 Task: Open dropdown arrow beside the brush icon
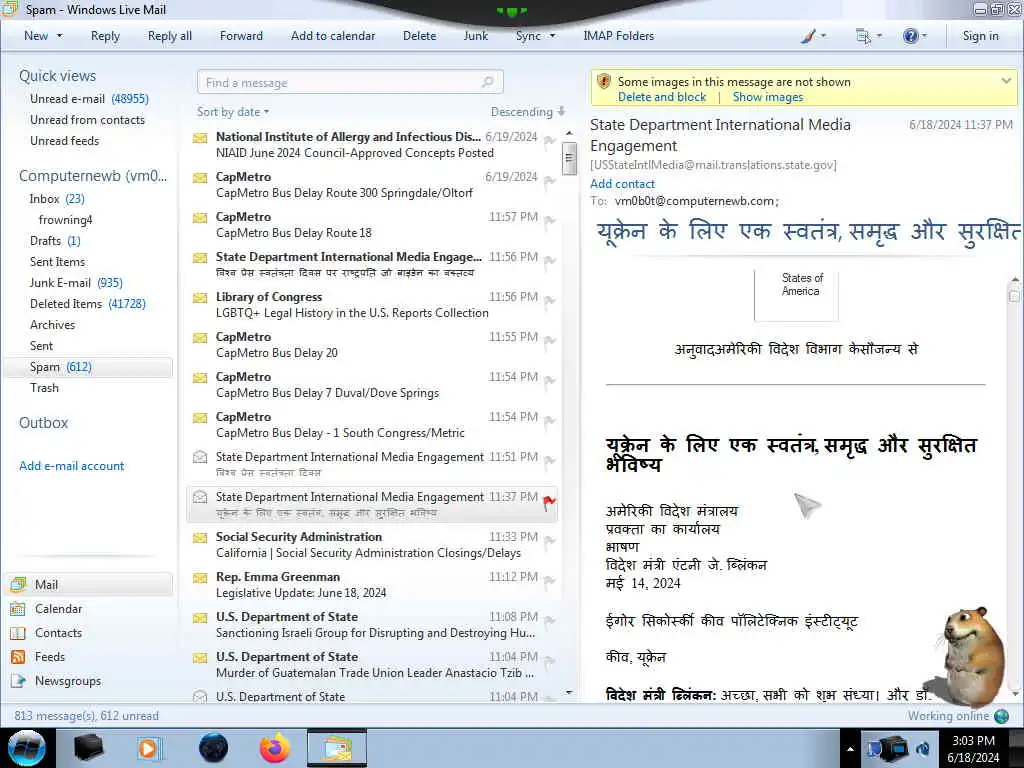823,37
